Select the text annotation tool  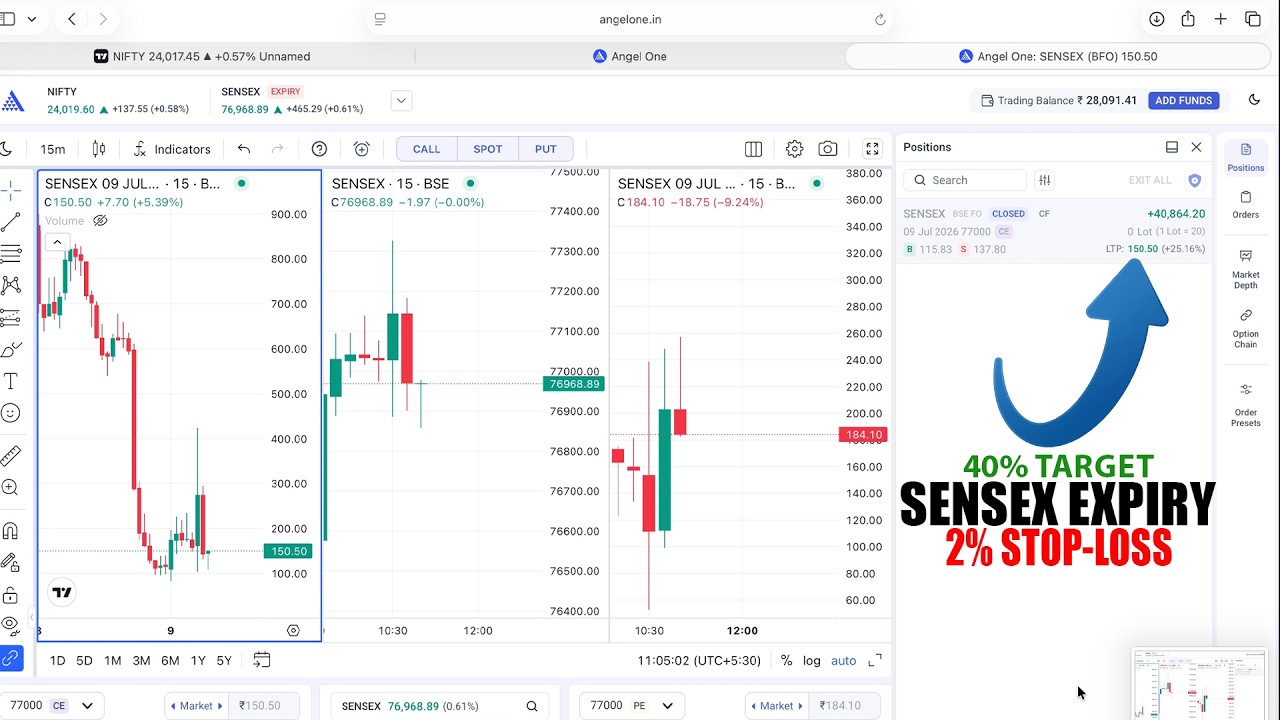click(11, 381)
